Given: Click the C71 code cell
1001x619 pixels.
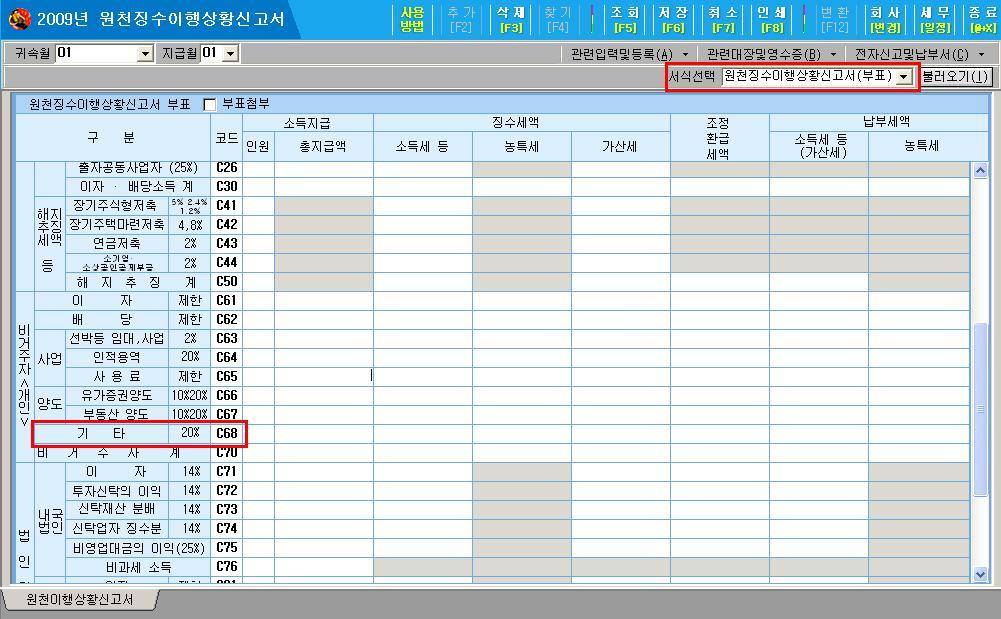Looking at the screenshot, I should point(227,472).
